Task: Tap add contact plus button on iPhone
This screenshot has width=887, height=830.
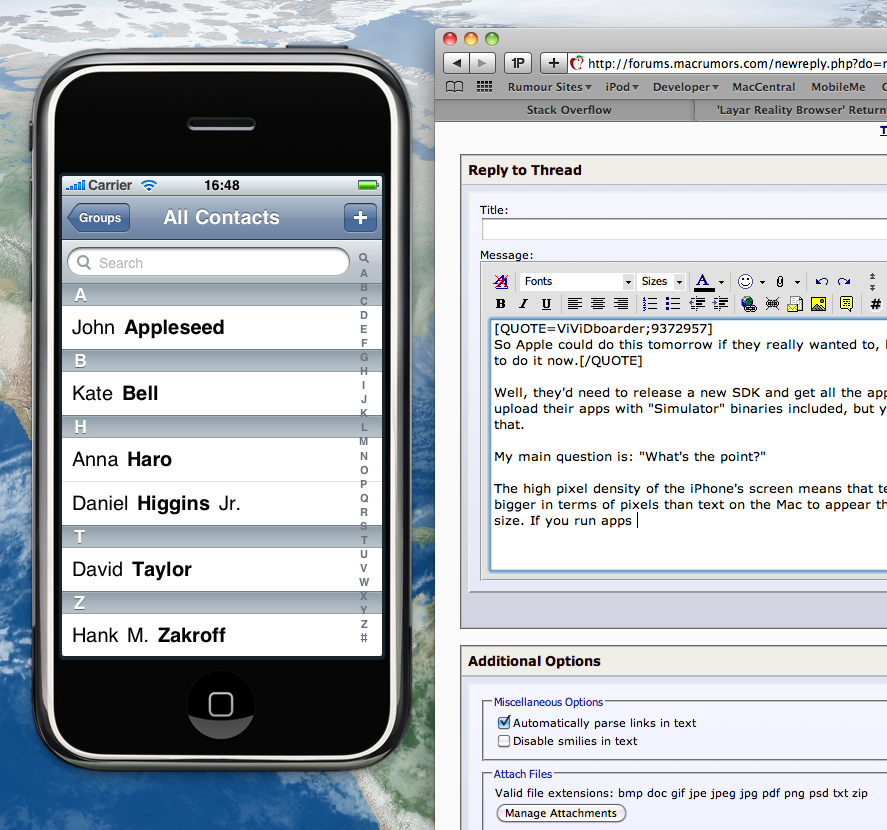Action: [x=360, y=218]
